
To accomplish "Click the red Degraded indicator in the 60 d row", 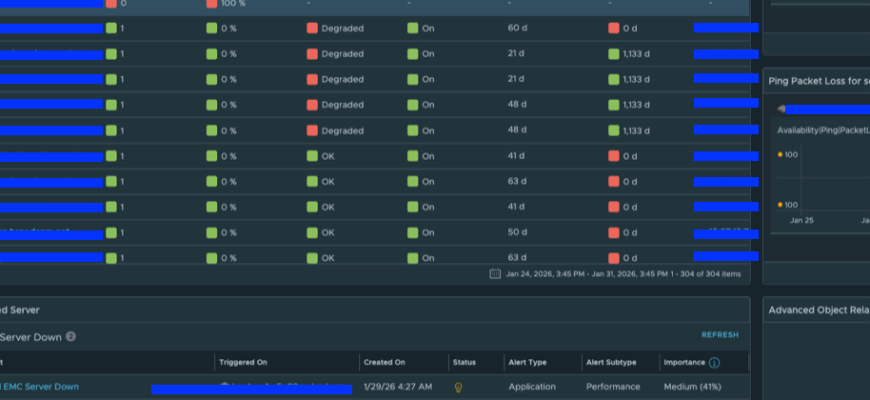I will tap(312, 28).
